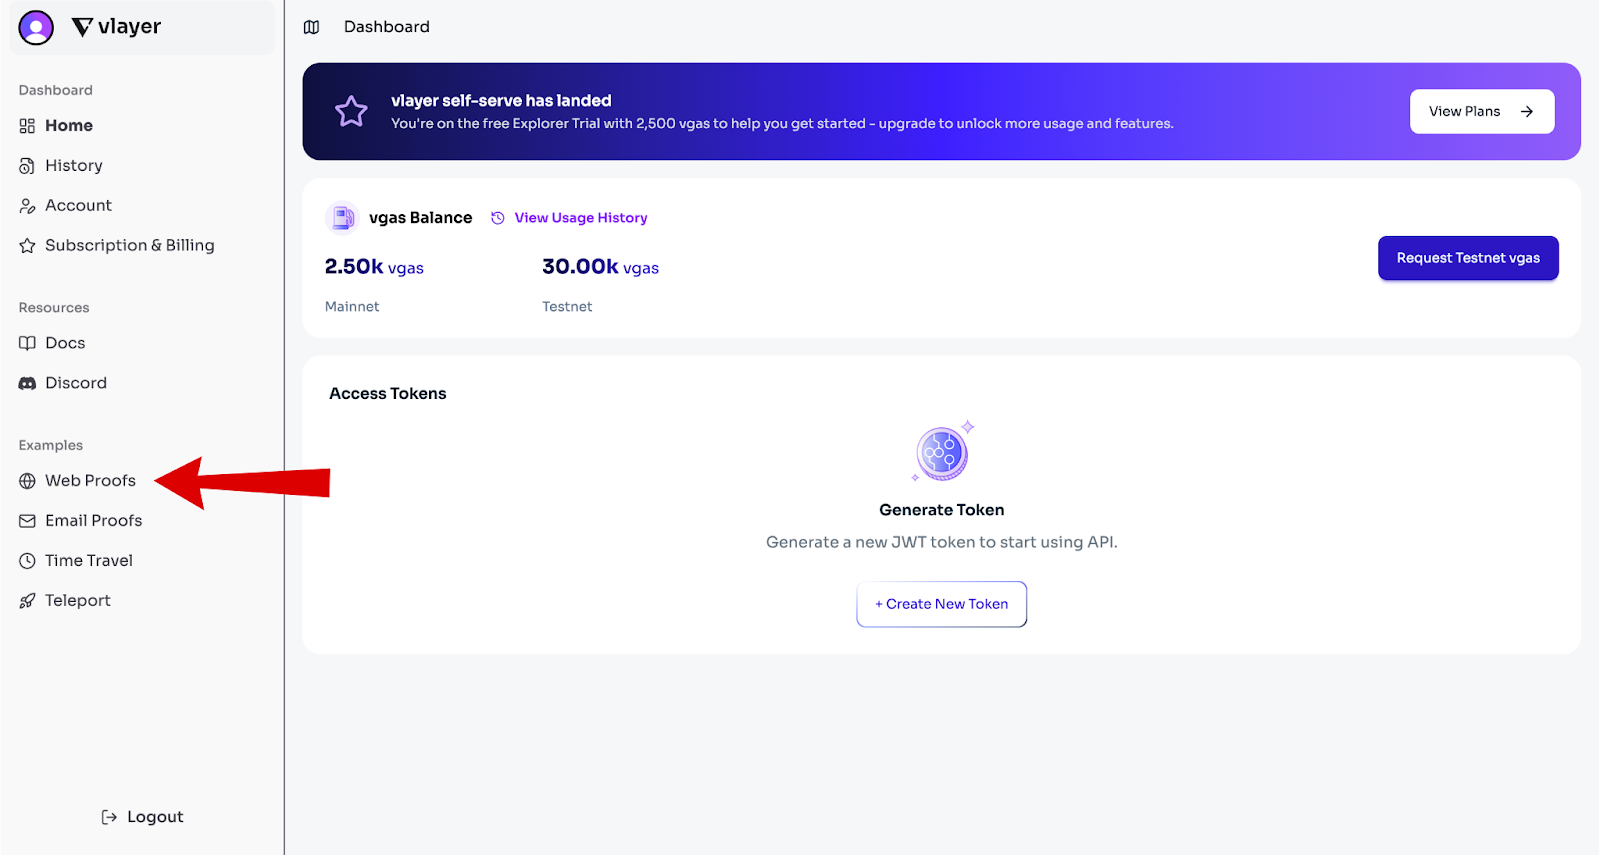
Task: Click the Testnet label
Action: [x=567, y=307]
